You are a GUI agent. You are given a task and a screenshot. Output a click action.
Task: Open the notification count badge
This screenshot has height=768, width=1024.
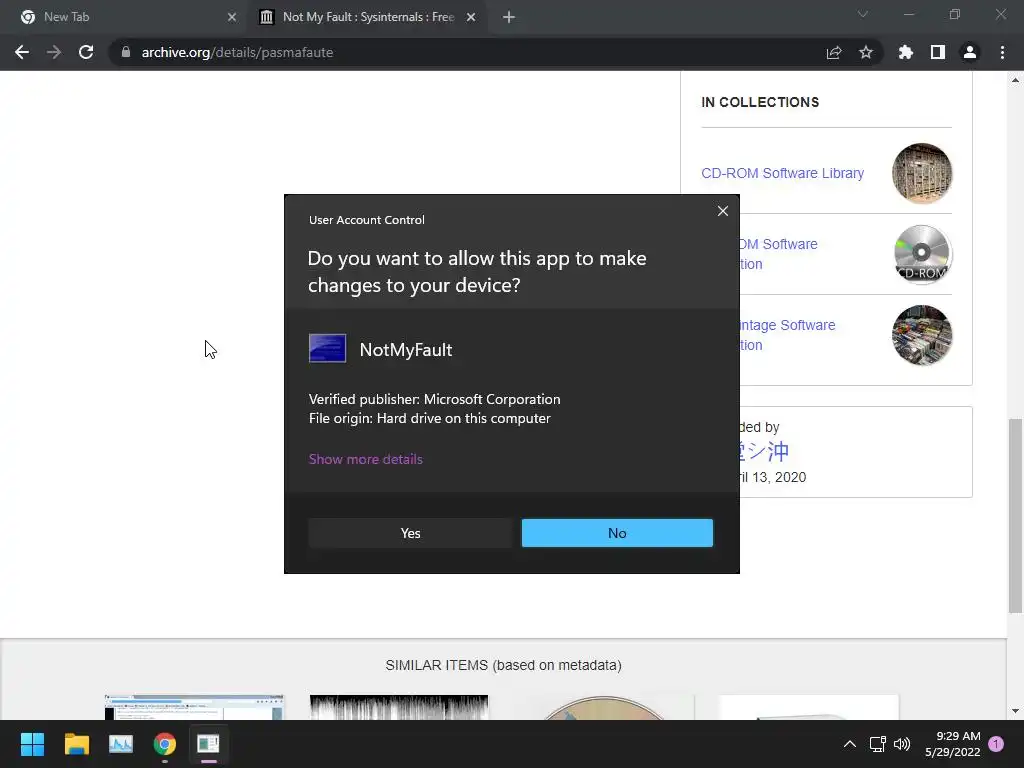tap(996, 743)
